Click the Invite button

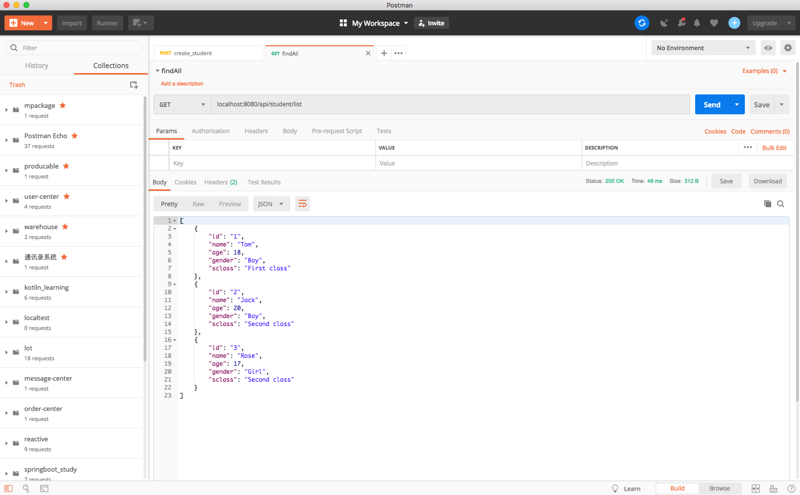432,23
